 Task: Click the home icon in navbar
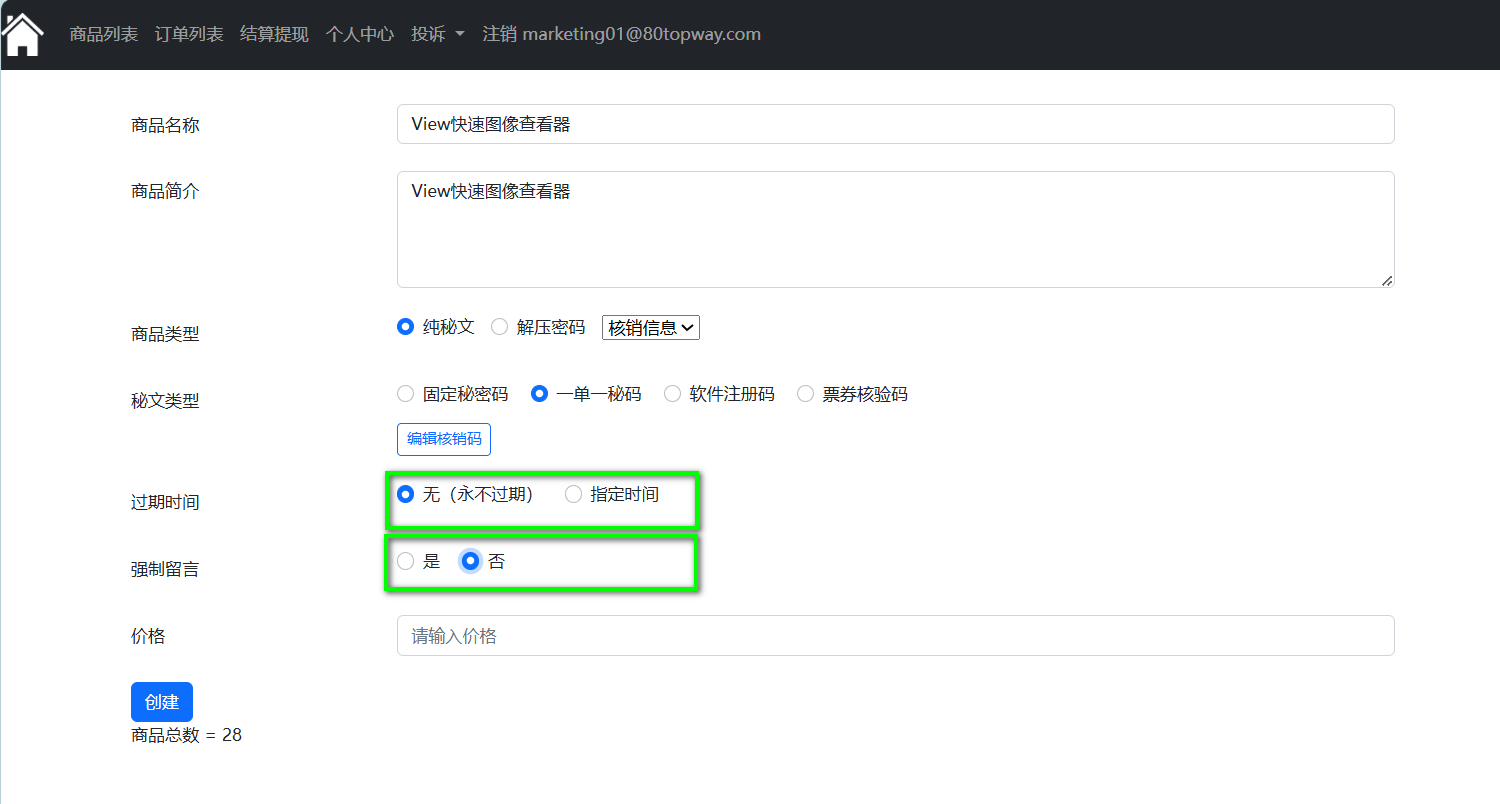[23, 35]
